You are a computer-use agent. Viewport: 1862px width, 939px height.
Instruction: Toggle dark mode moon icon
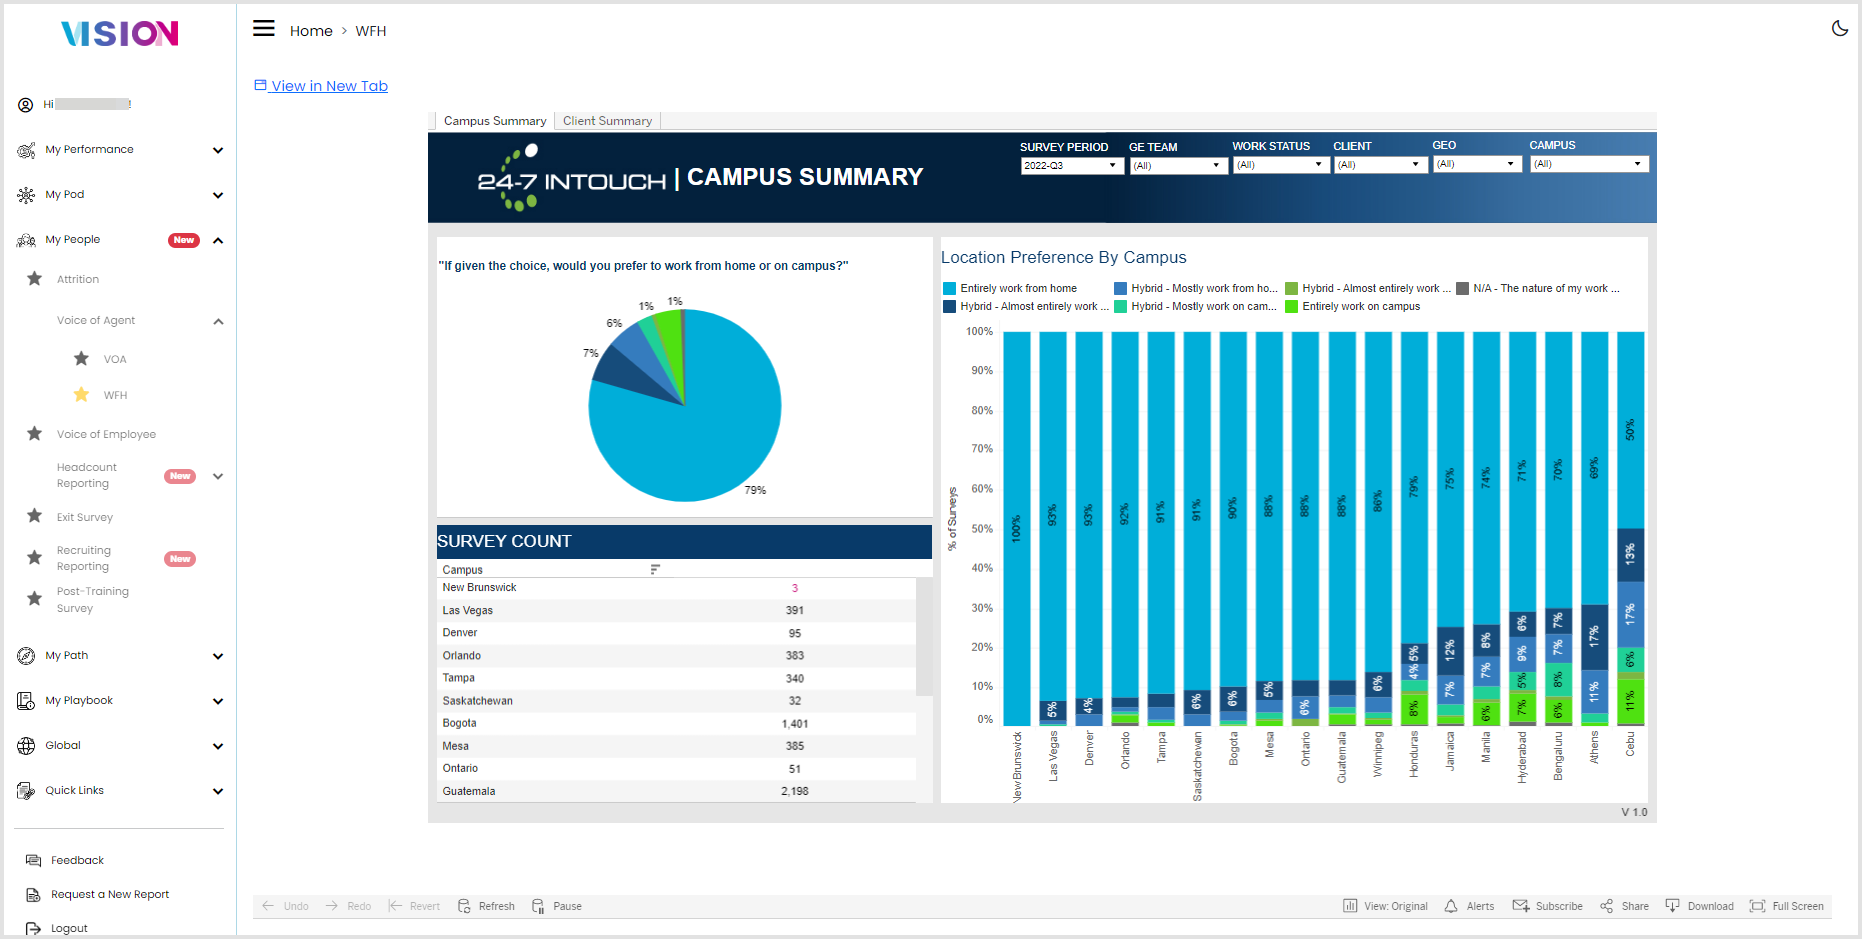(1839, 28)
